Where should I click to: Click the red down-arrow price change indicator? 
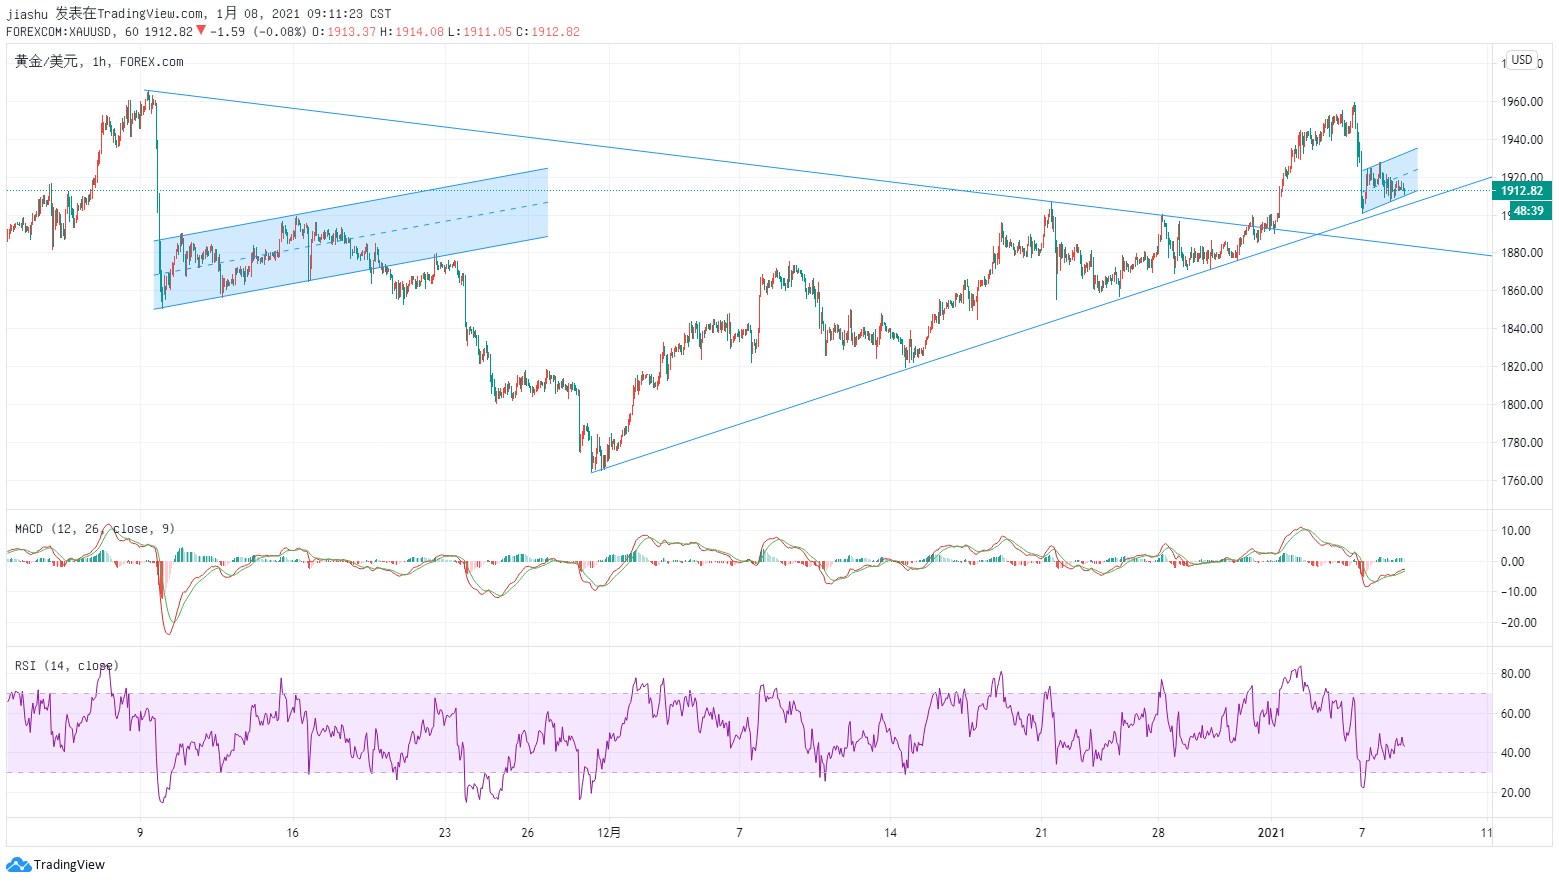coord(201,30)
